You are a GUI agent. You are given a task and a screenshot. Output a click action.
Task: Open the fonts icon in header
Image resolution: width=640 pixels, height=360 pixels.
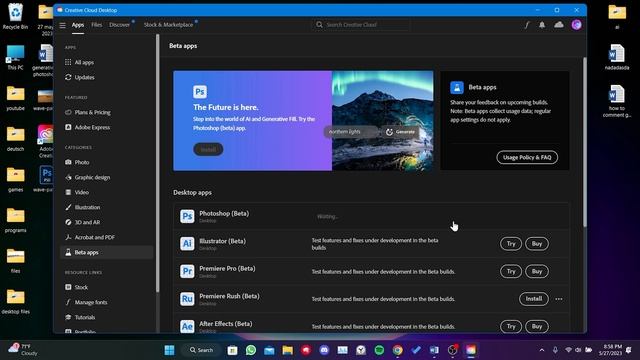point(527,25)
